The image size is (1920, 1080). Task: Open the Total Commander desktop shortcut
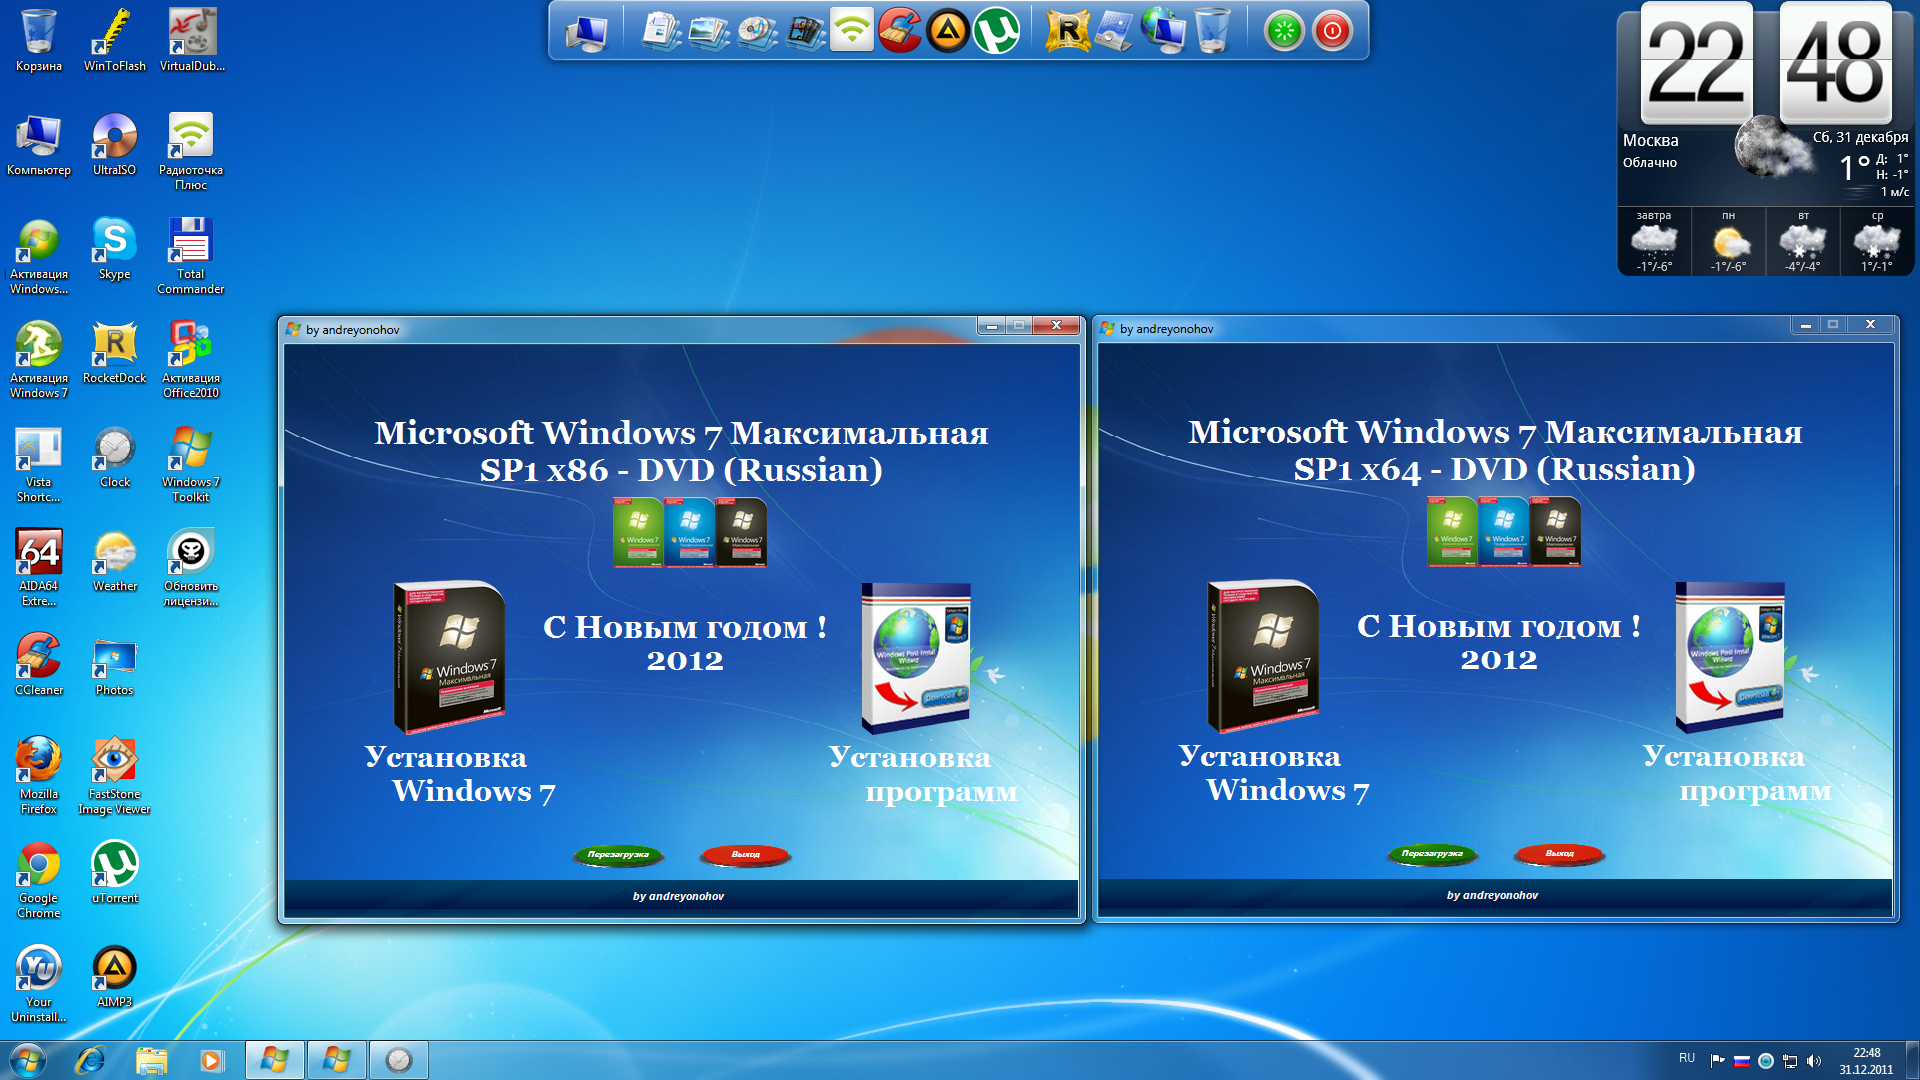tap(191, 255)
